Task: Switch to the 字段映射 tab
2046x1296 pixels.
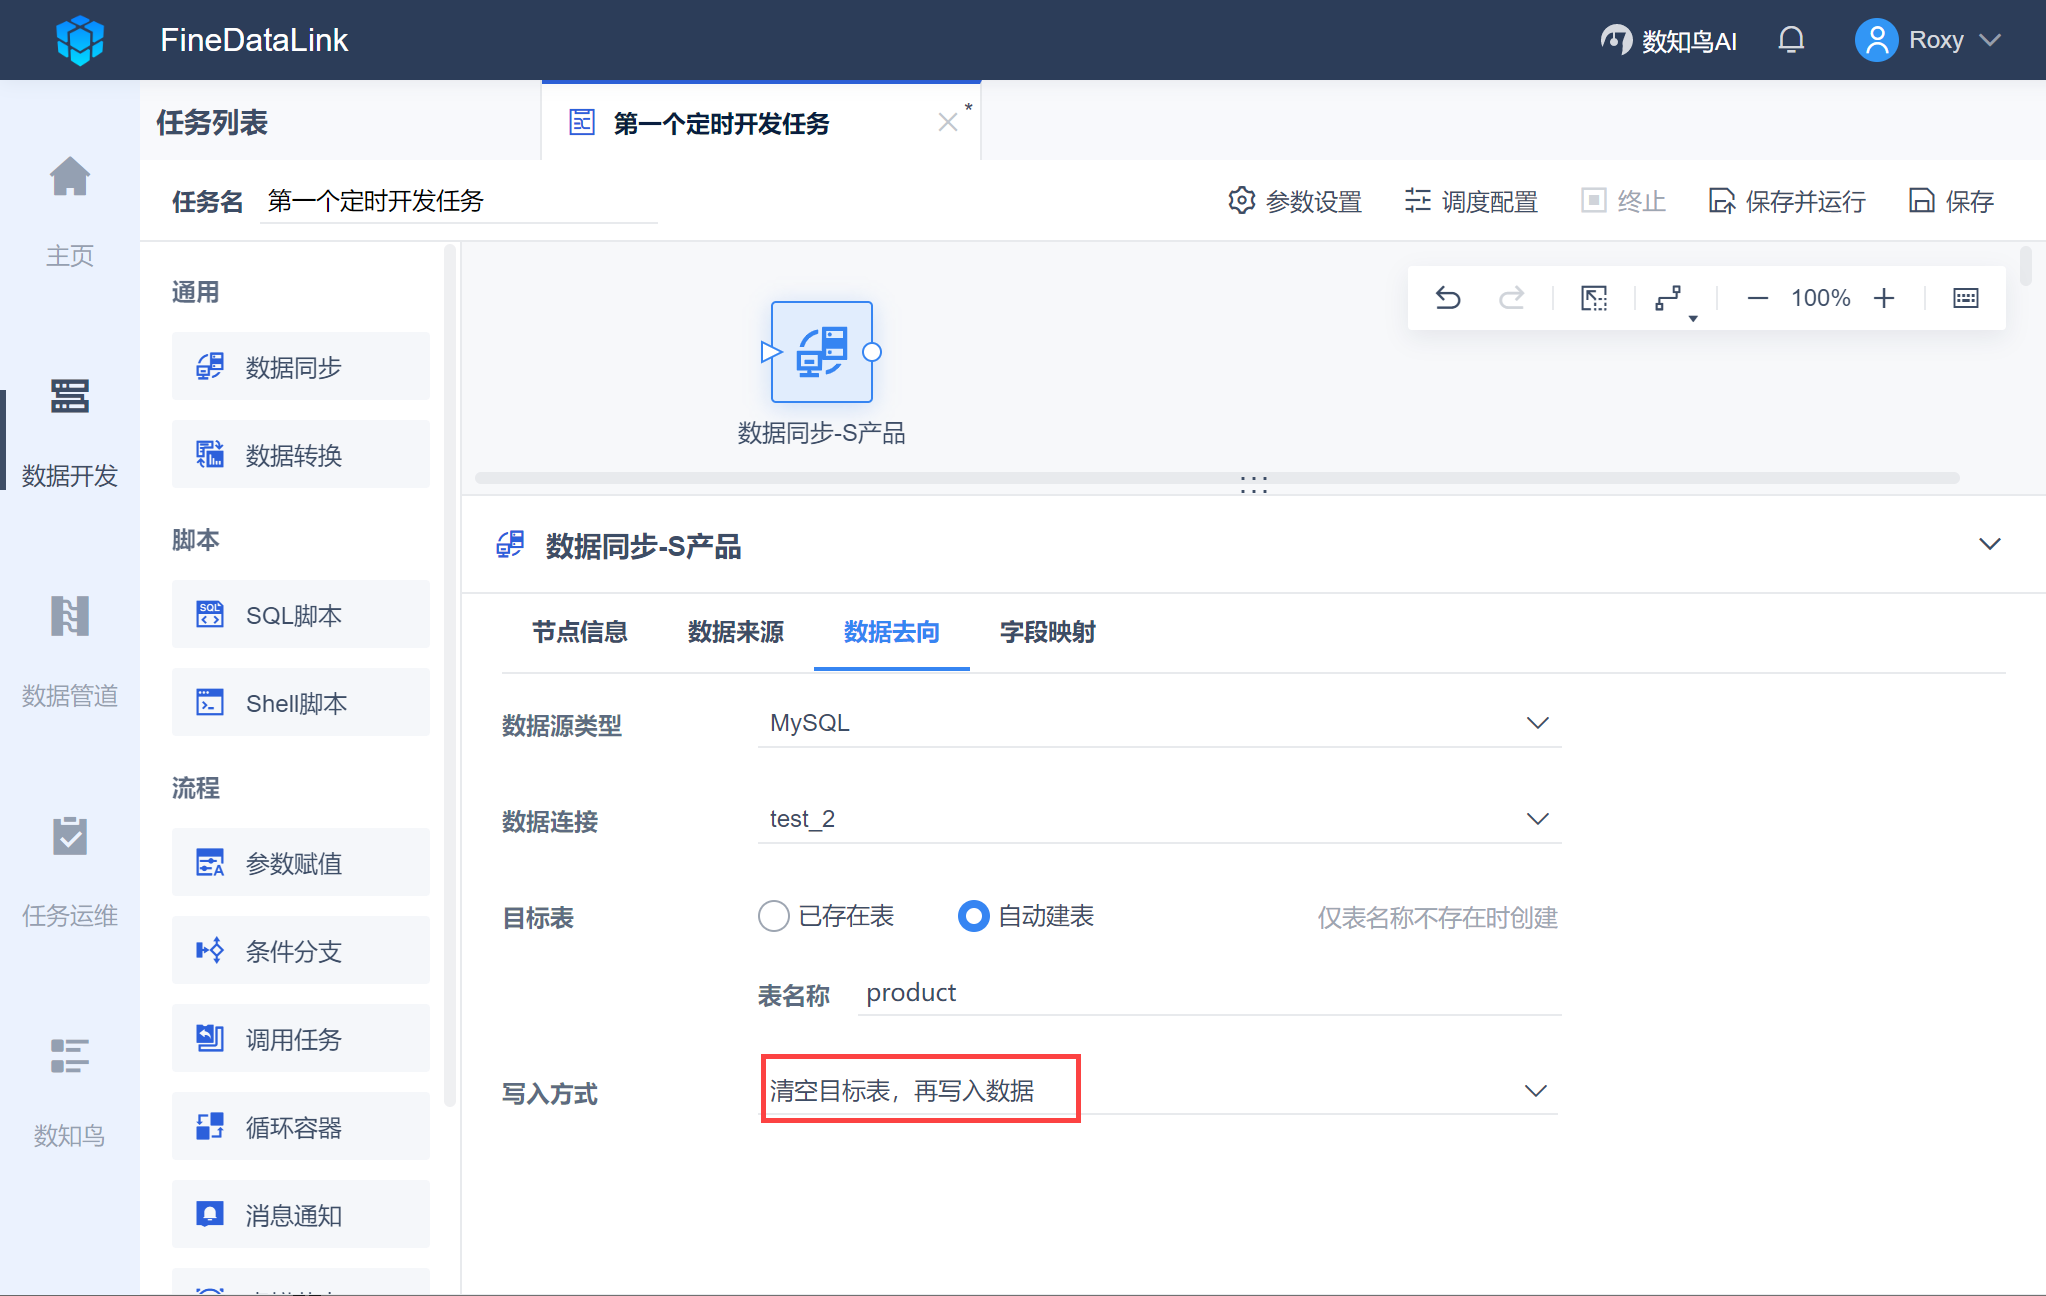Action: click(1047, 632)
